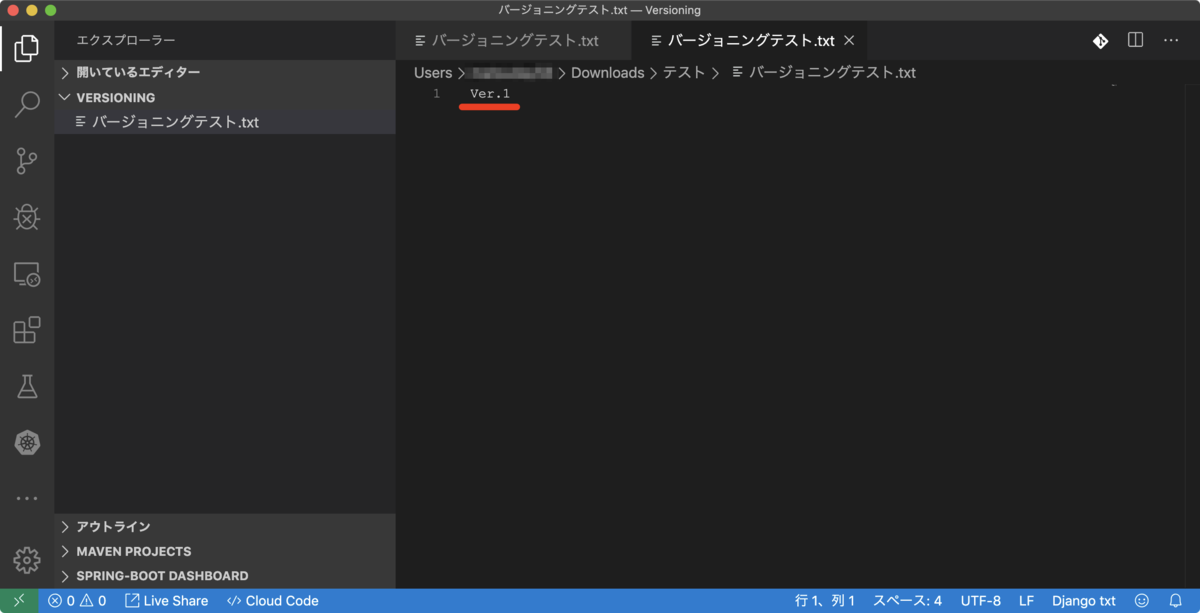
Task: Start Live Share session
Action: 166,601
